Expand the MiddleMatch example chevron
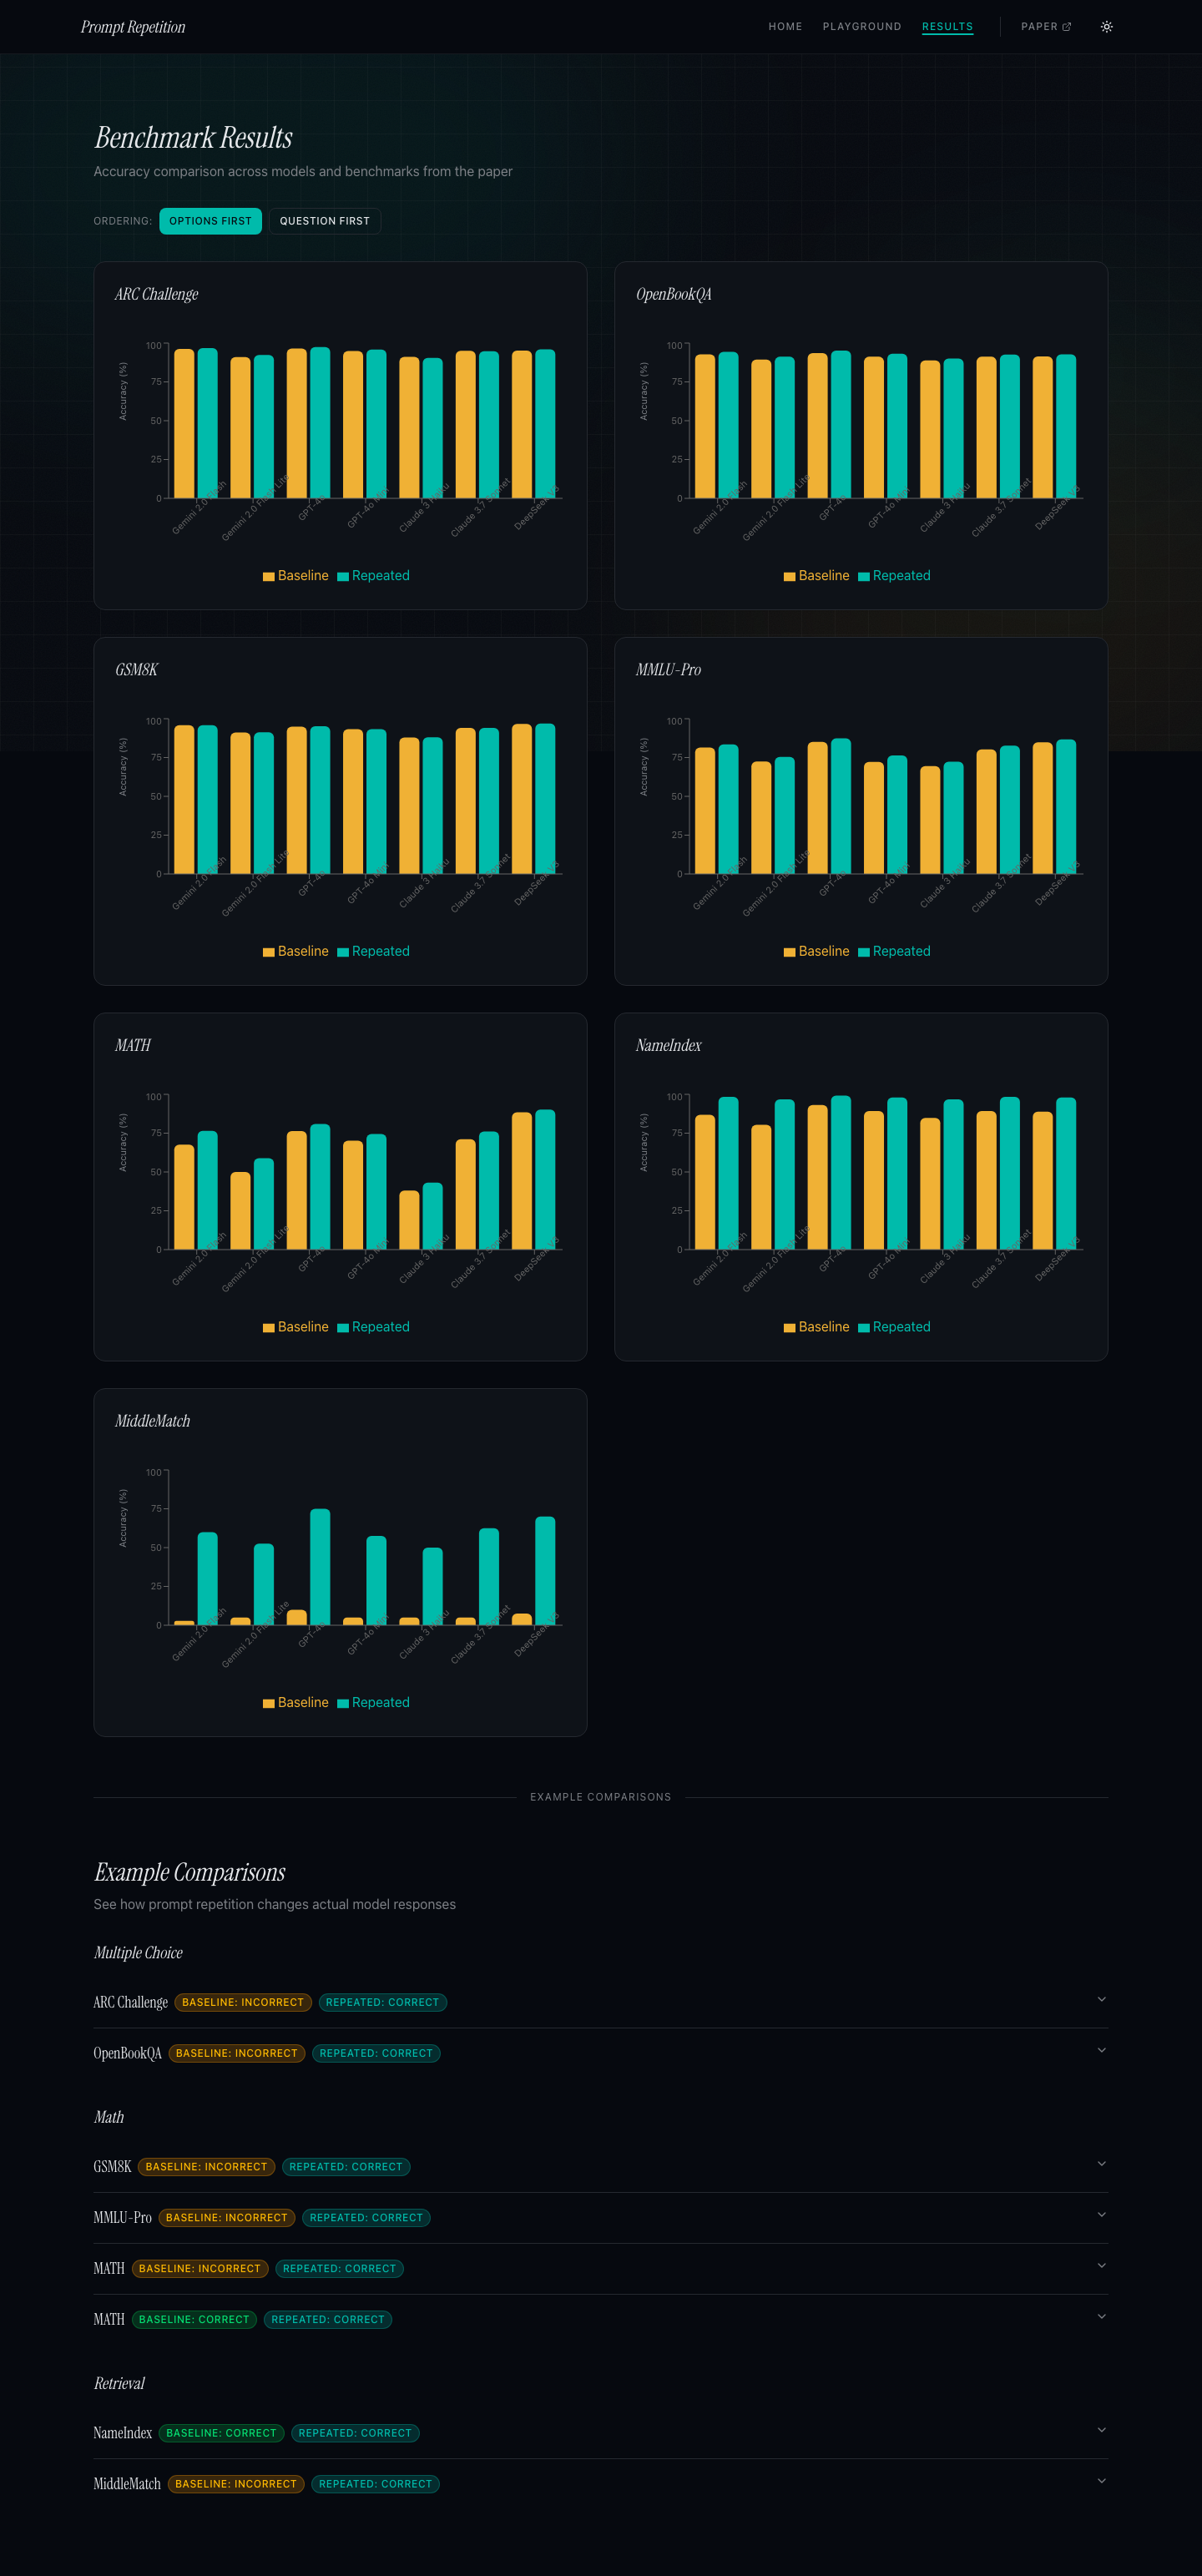This screenshot has width=1202, height=2576. pyautogui.click(x=1101, y=2481)
